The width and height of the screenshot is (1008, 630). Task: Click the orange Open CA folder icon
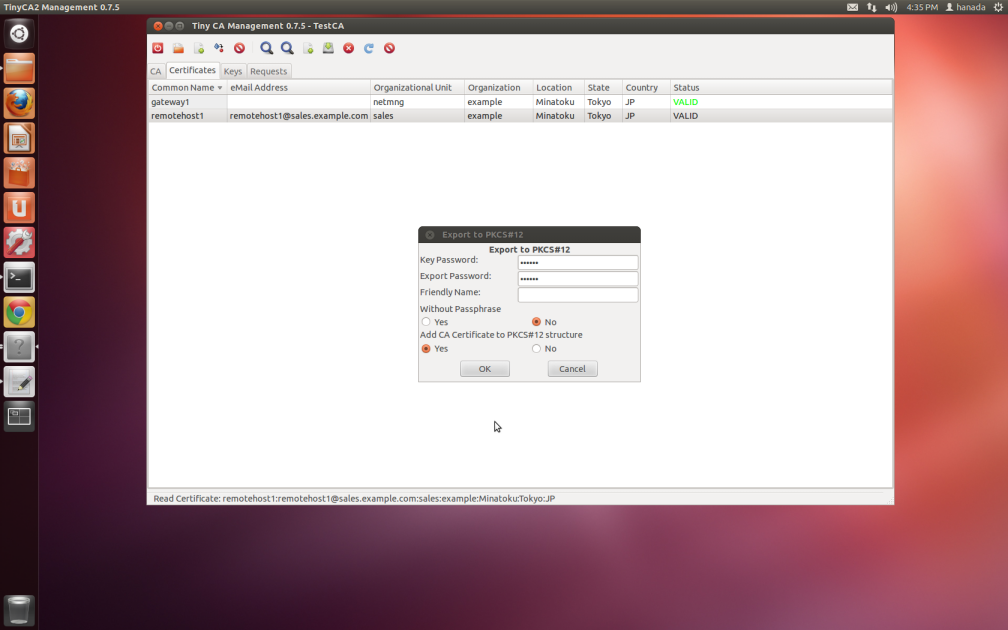click(178, 48)
